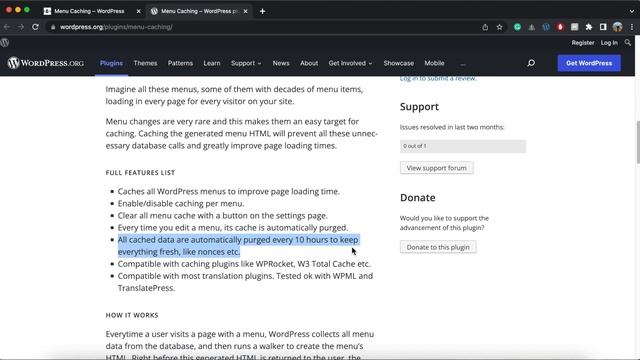Viewport: 640px width, 360px height.
Task: Open the WordPress extension icon in toolbar
Action: coord(546,27)
